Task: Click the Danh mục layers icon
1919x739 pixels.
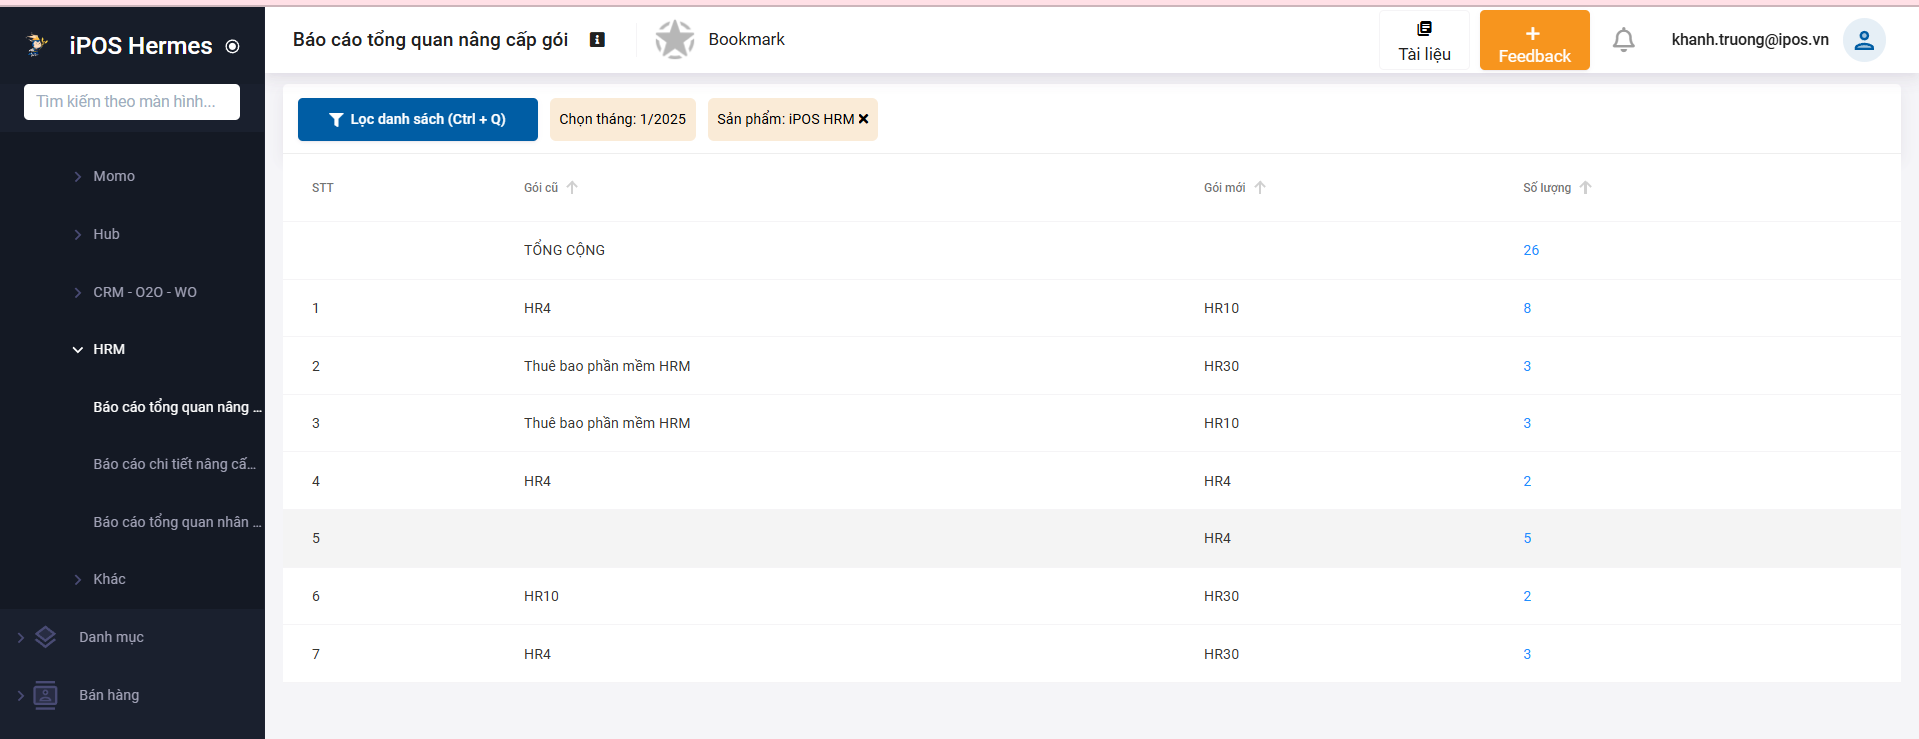Action: (46, 637)
